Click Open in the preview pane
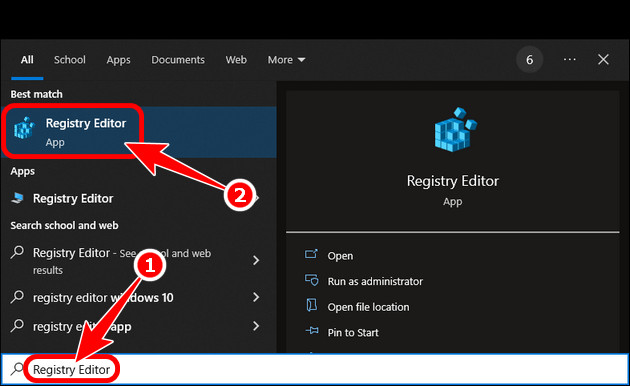Image resolution: width=630 pixels, height=386 pixels. coord(340,256)
